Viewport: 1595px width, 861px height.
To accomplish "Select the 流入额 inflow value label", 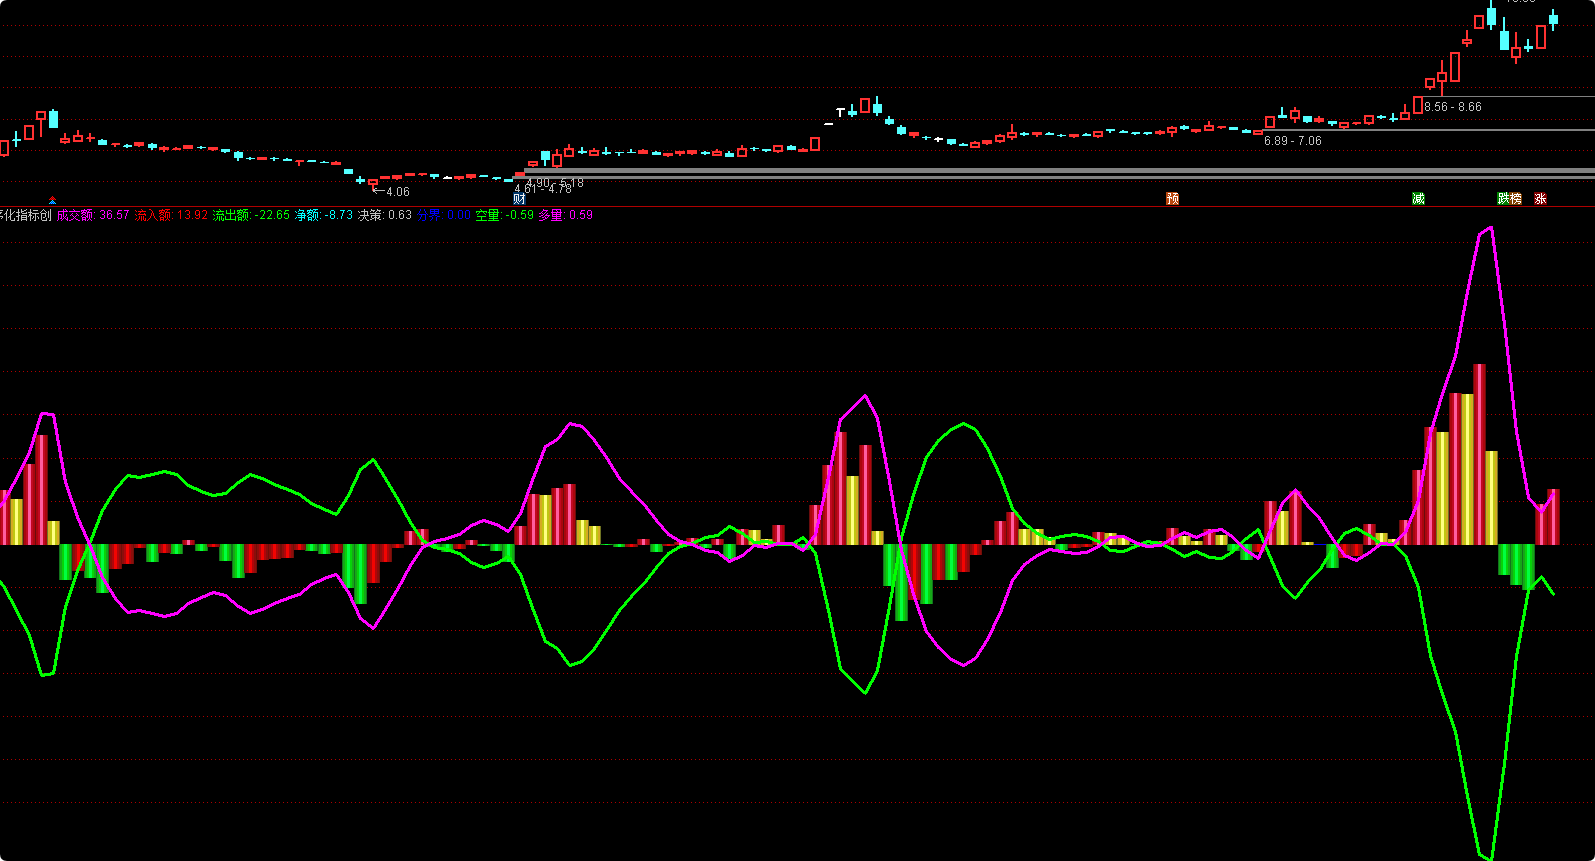I will tap(171, 215).
